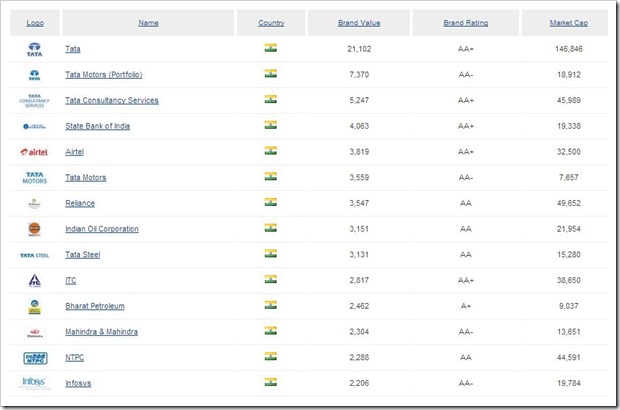Screen dimensions: 620x410
Task: Click the Tata Steel logo icon
Action: pos(34,255)
